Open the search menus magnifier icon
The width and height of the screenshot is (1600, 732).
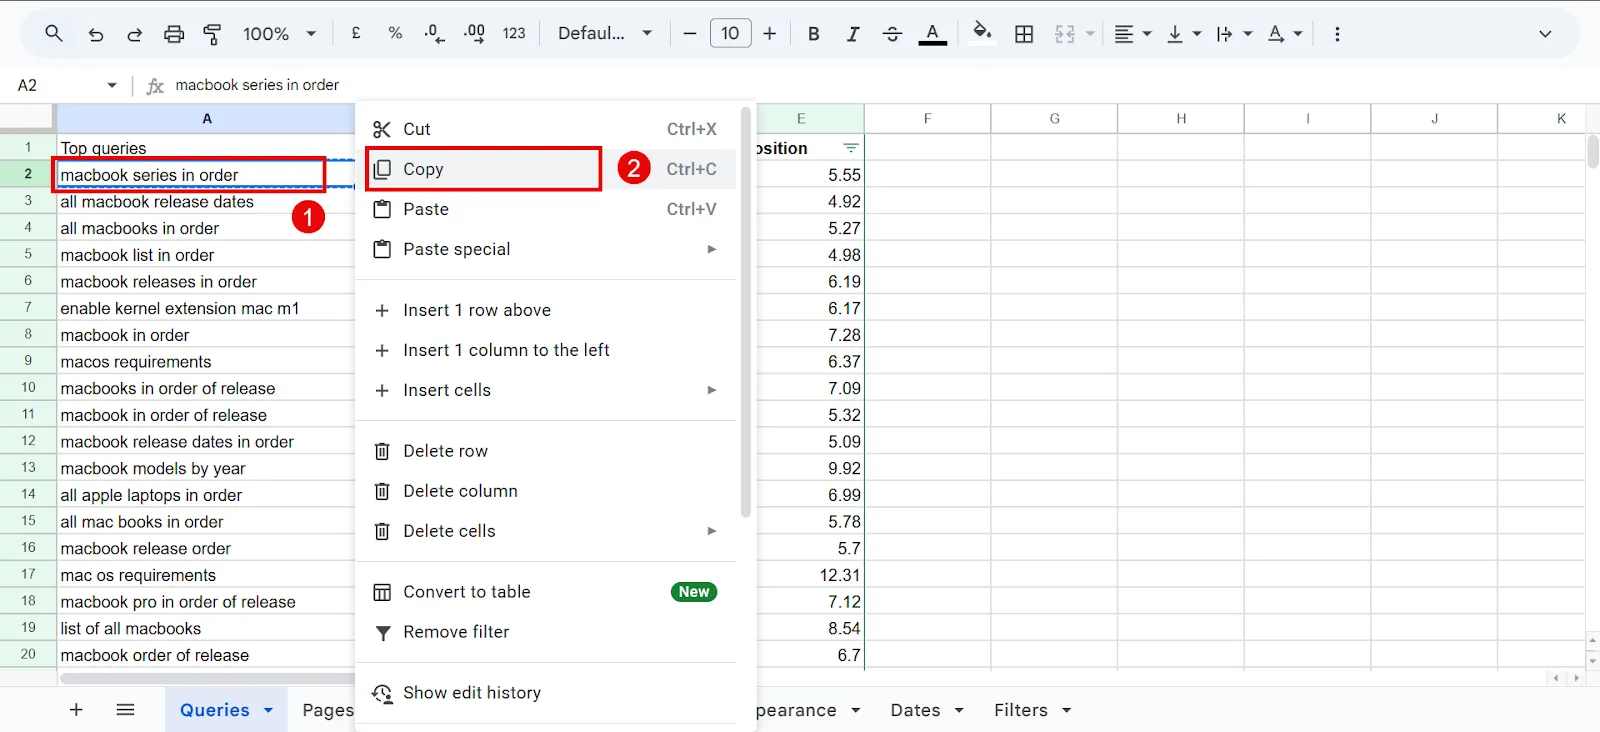point(54,33)
